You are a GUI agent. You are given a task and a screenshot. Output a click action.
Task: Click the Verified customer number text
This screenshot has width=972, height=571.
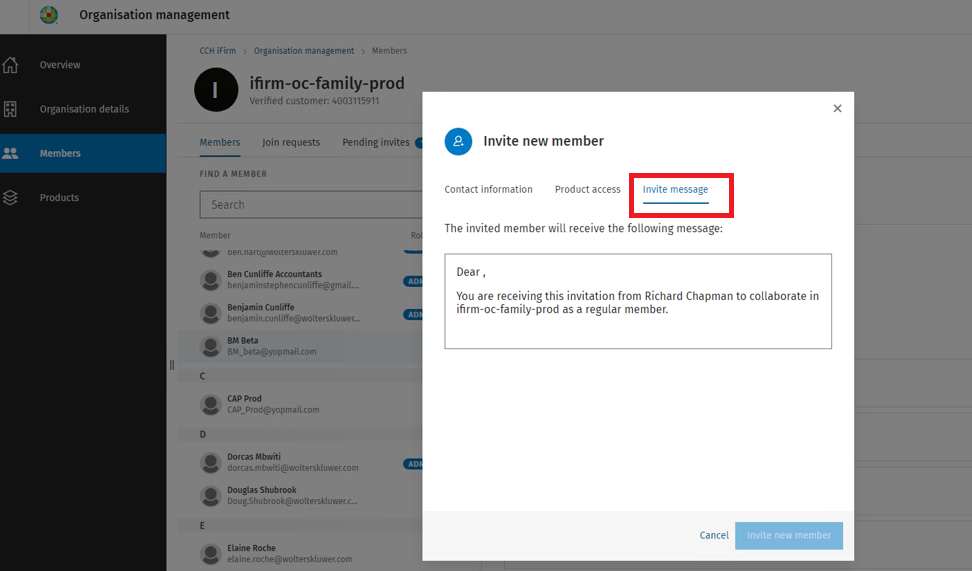[x=314, y=101]
